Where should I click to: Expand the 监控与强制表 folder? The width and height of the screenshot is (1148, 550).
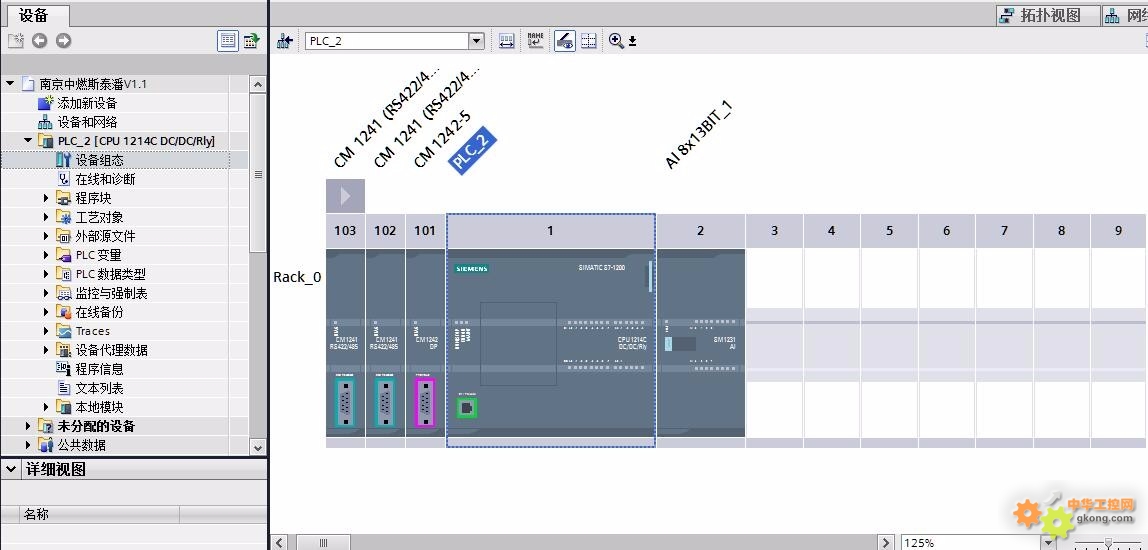[46, 293]
